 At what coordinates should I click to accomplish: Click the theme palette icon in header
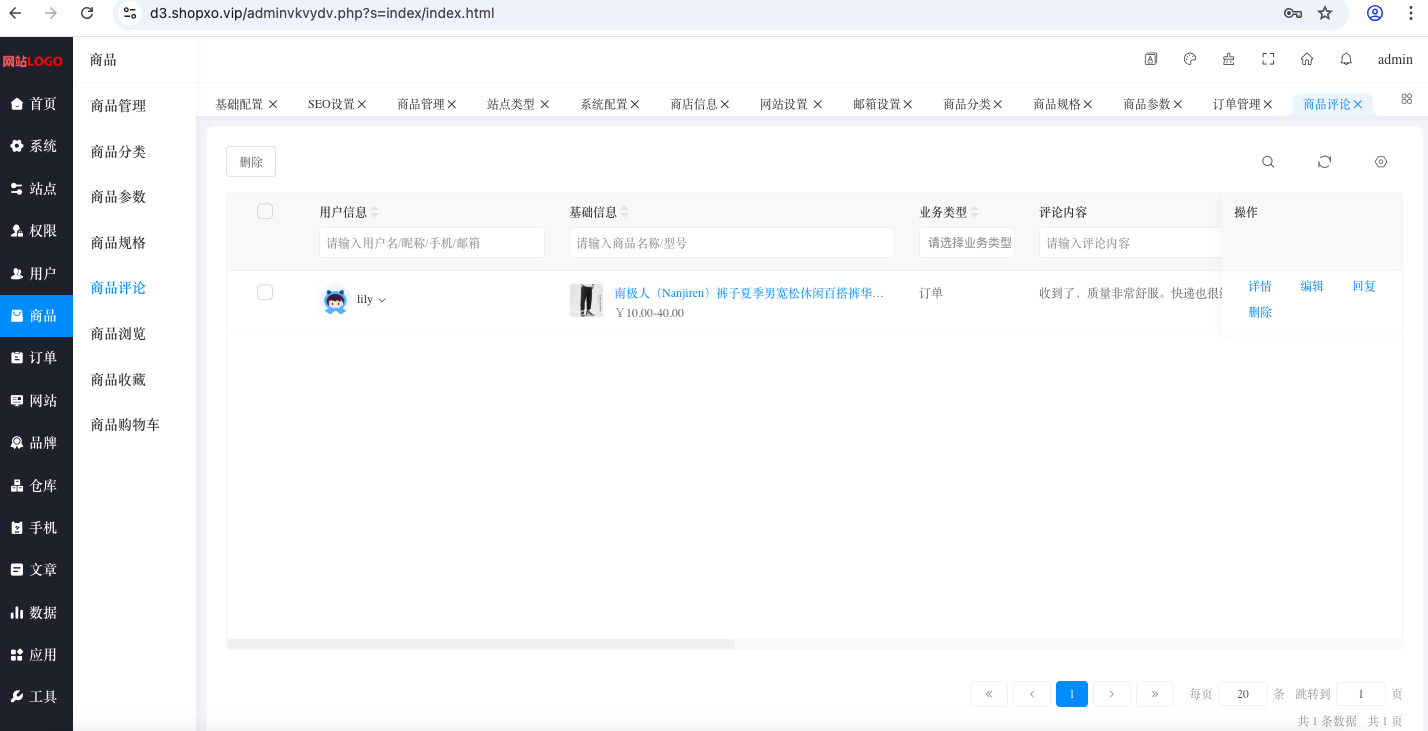(x=1190, y=59)
